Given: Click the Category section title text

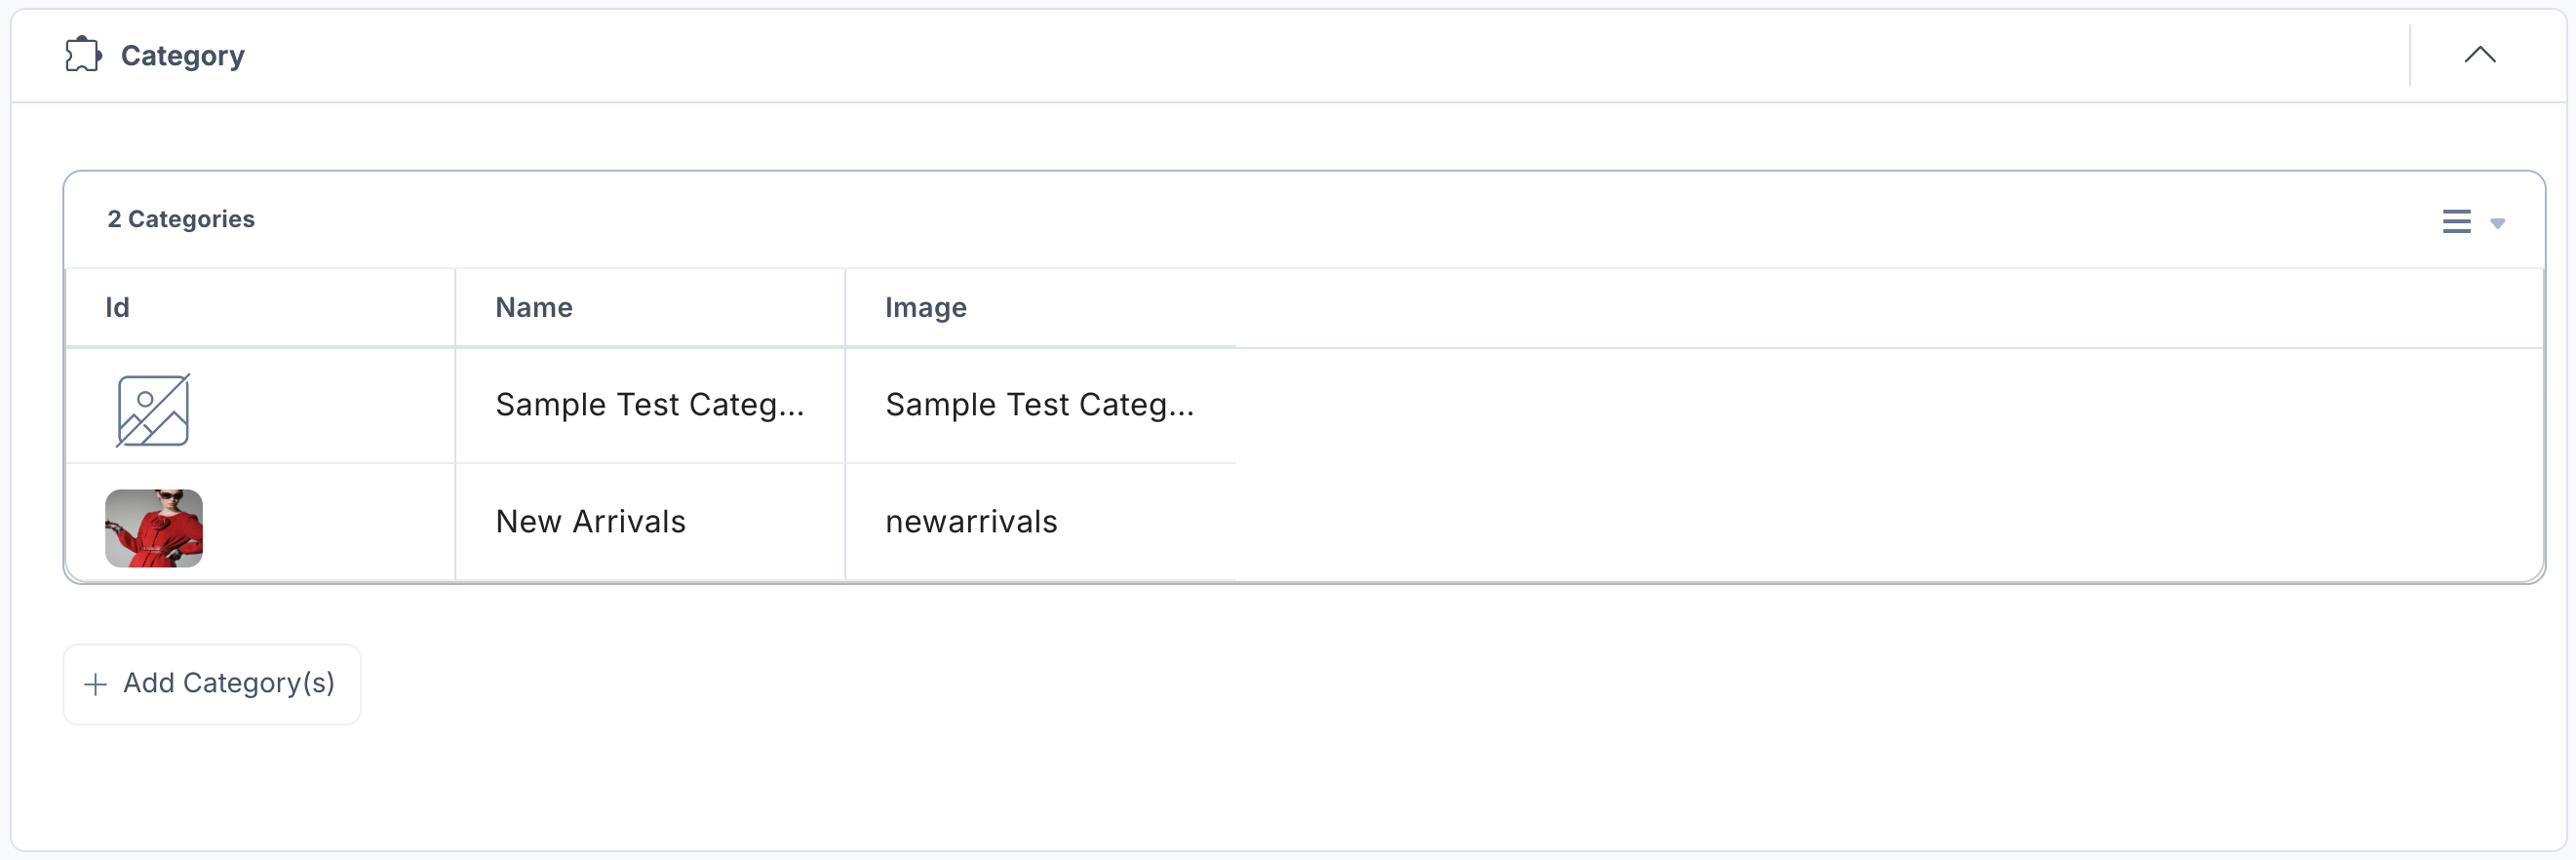Looking at the screenshot, I should pyautogui.click(x=182, y=56).
